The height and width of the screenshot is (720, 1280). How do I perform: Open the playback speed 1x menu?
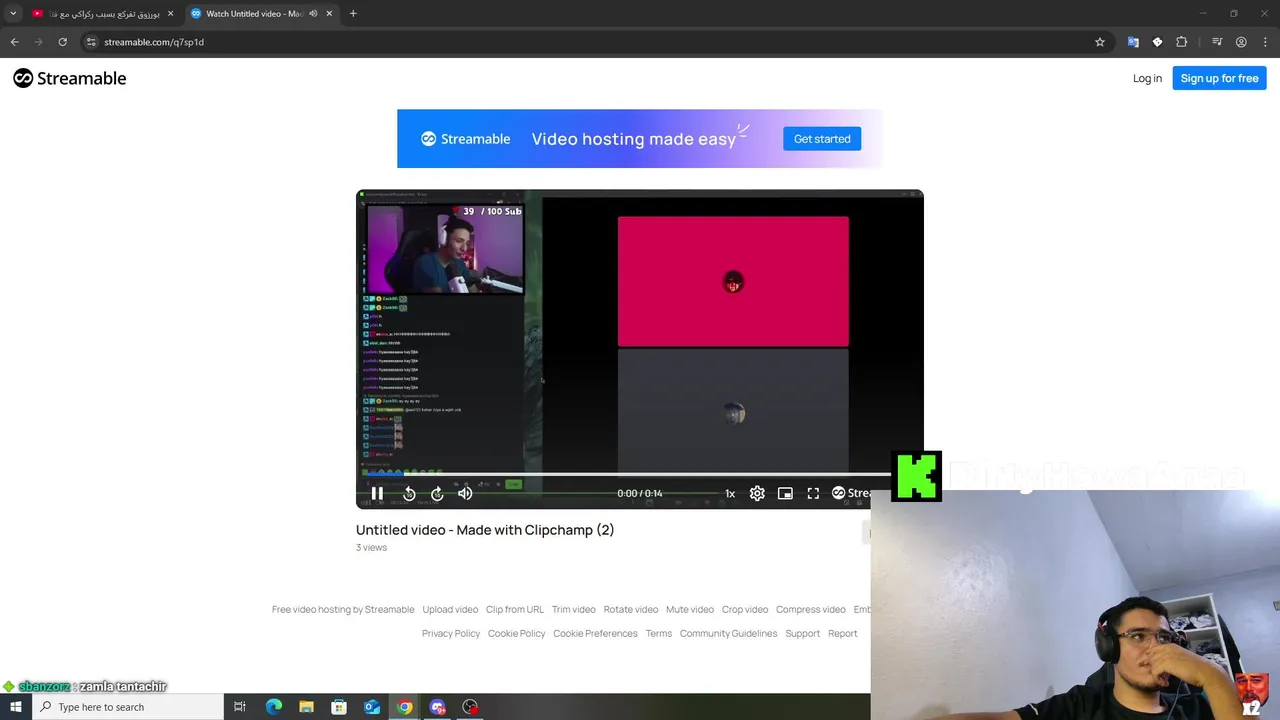point(730,493)
